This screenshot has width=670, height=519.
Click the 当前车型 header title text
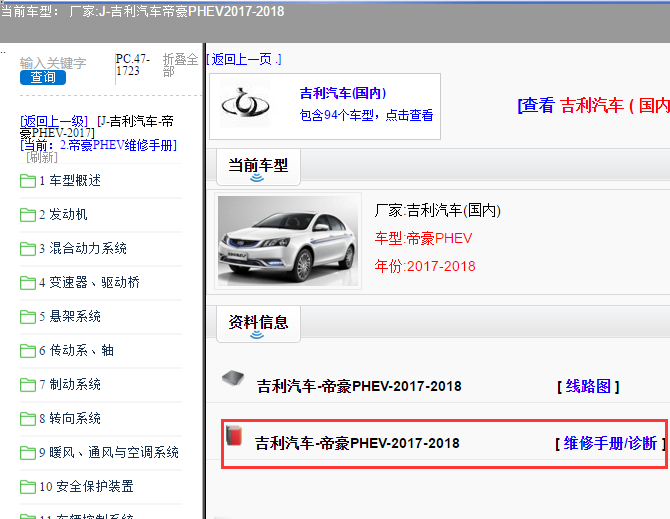(x=258, y=165)
